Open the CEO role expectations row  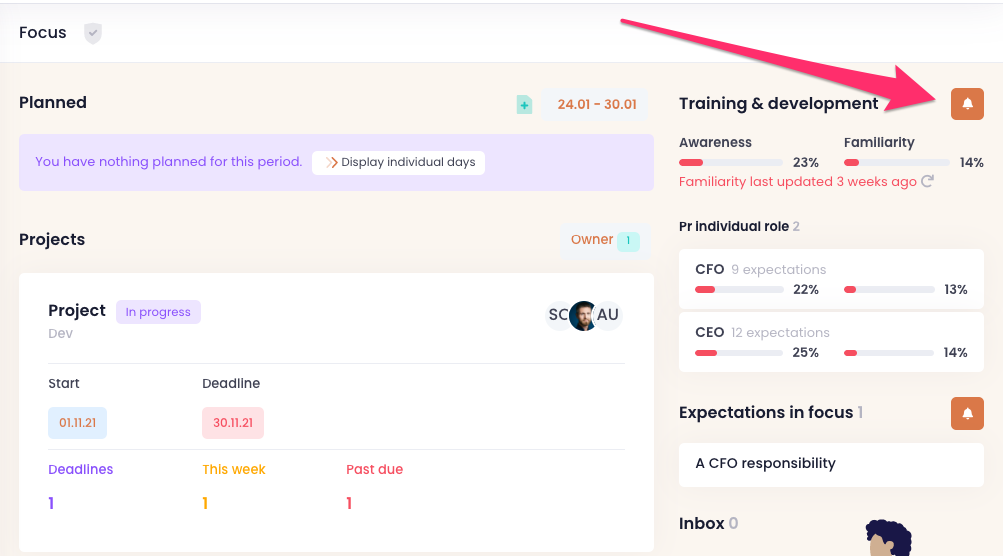click(x=831, y=342)
